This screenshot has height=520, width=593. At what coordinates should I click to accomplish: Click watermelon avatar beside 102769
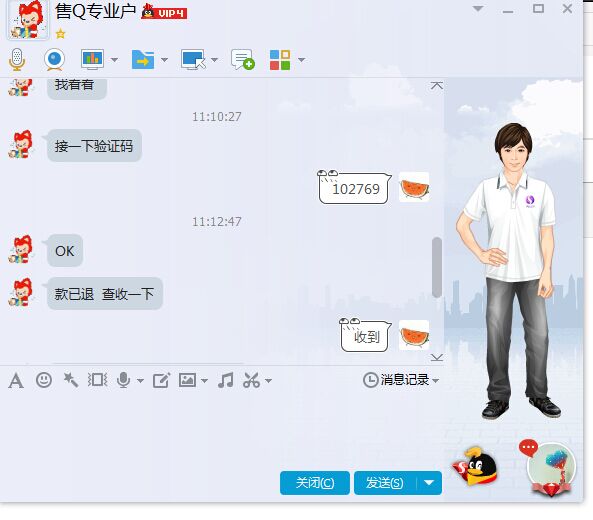coord(414,187)
